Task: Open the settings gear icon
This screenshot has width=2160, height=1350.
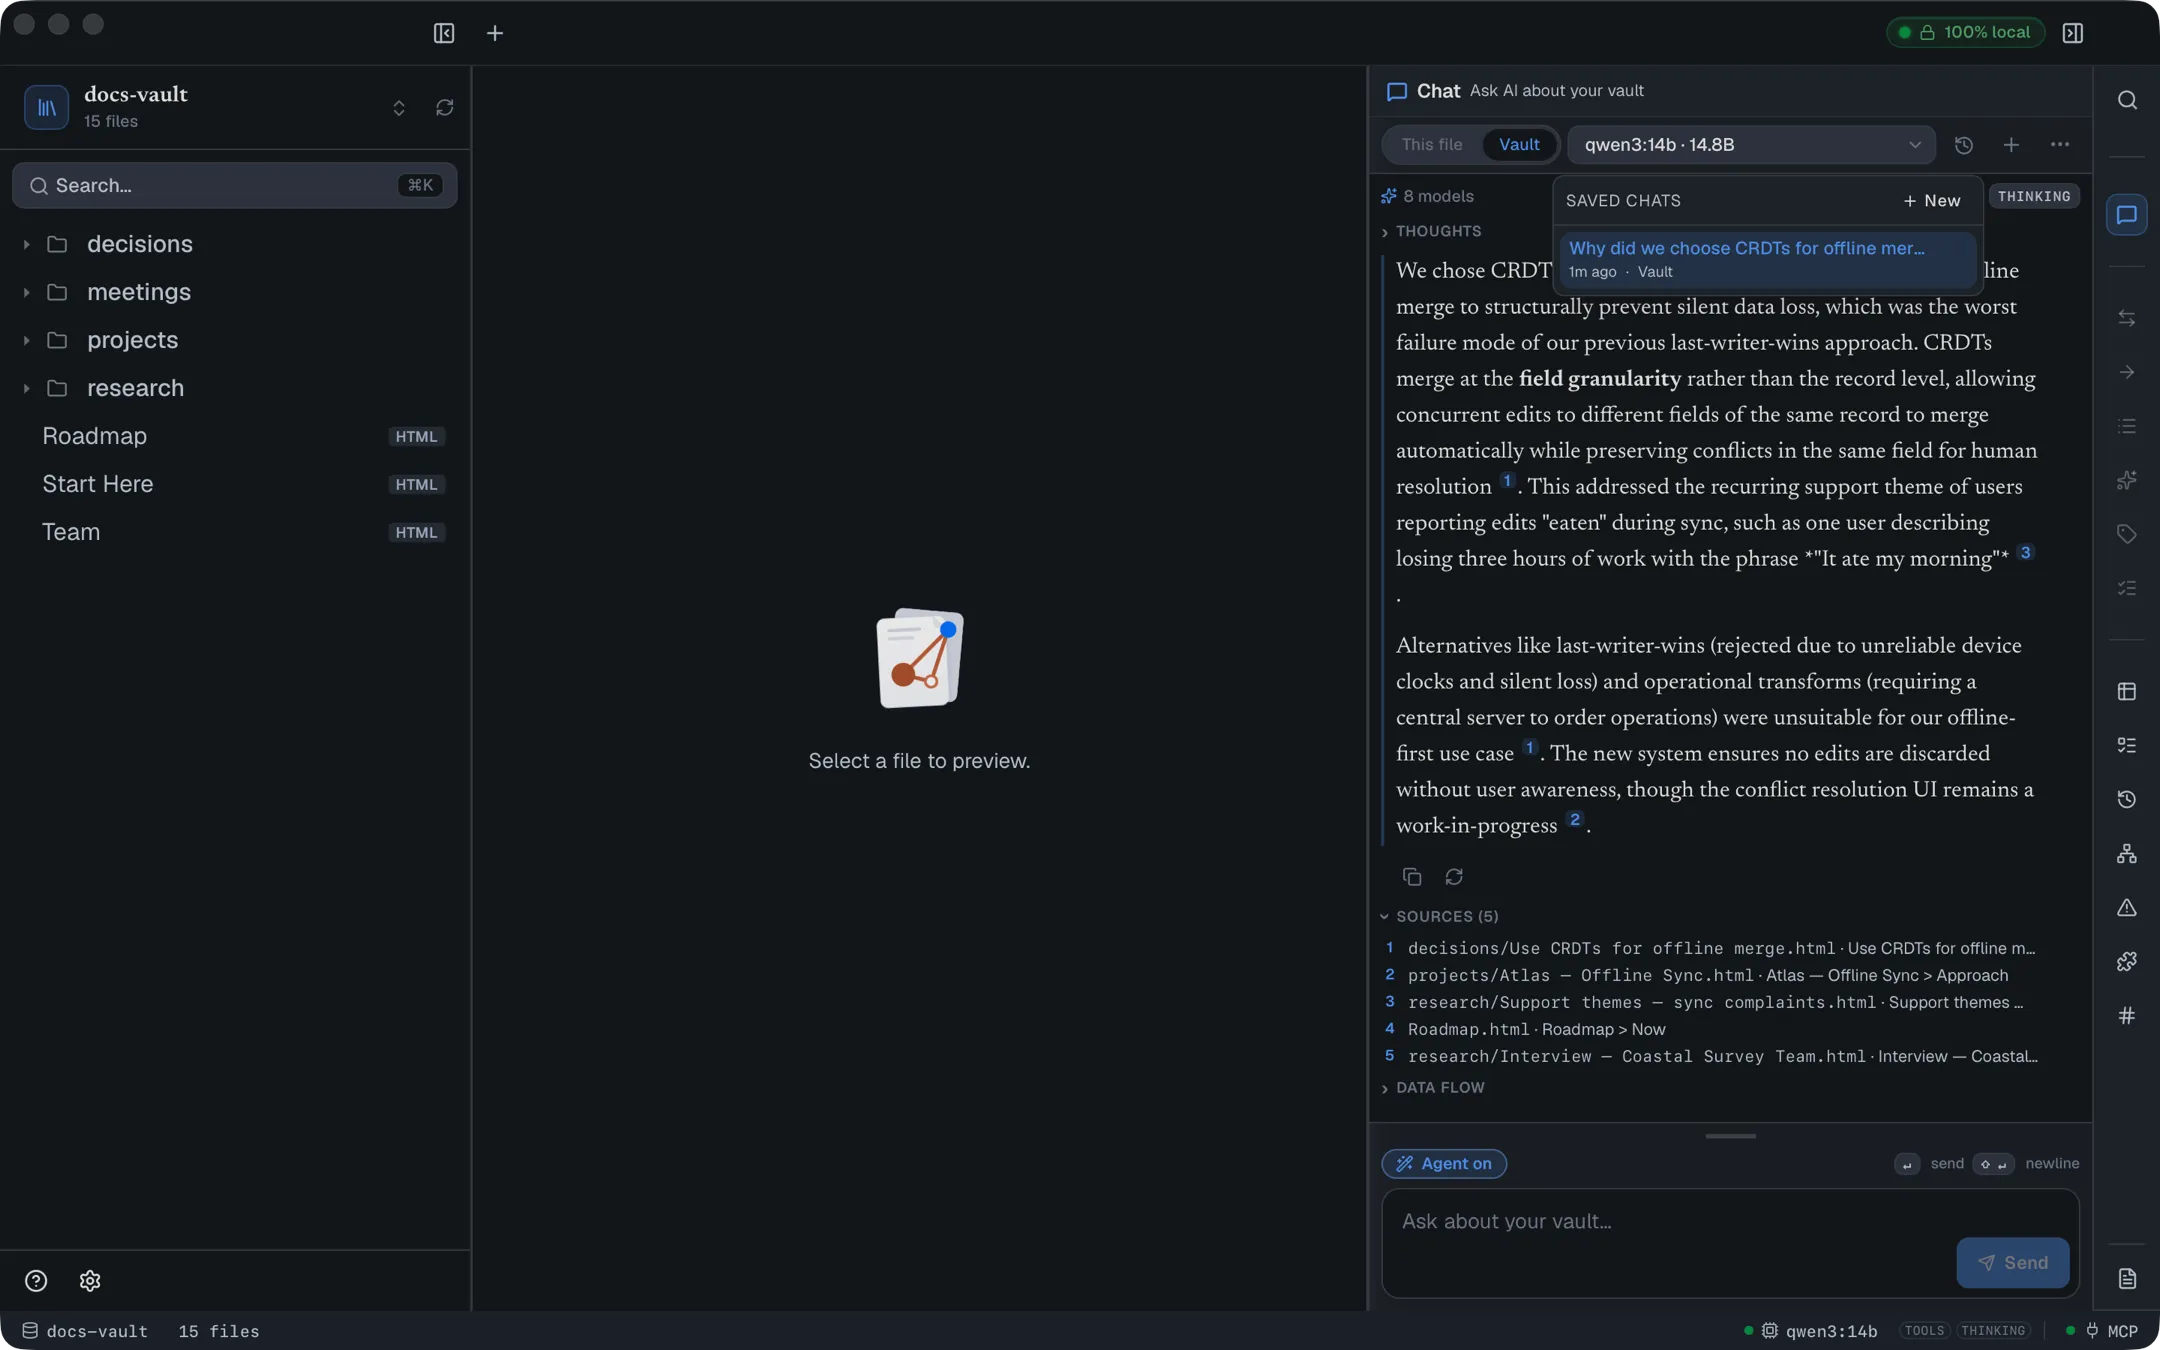Action: point(90,1281)
